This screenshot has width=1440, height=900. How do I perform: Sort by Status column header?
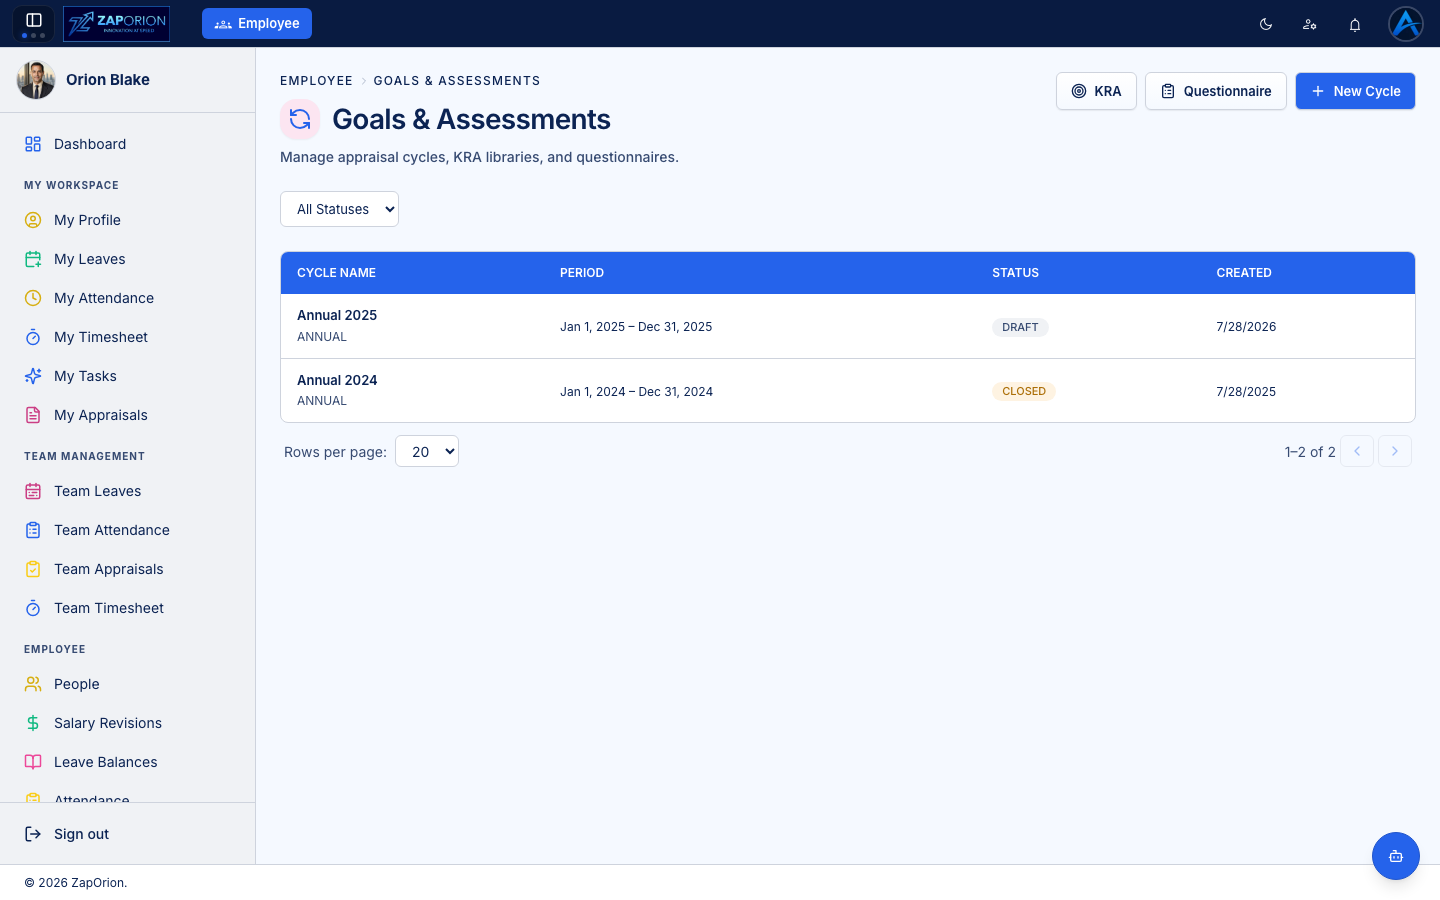[1015, 273]
